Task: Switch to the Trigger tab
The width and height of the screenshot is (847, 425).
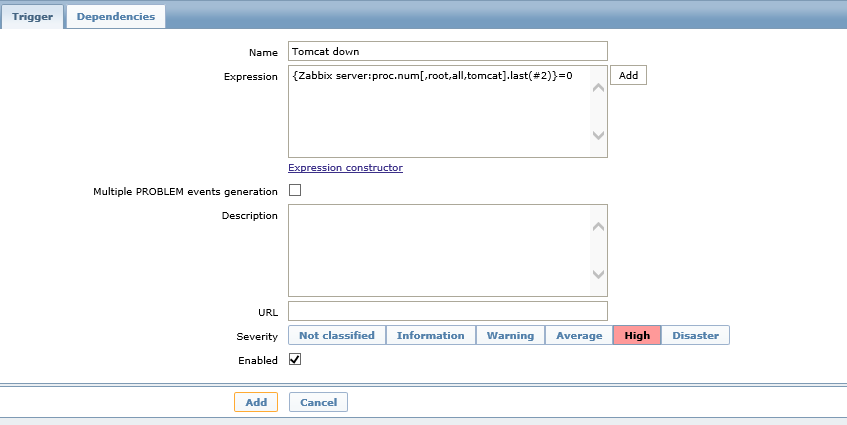Action: pos(32,17)
